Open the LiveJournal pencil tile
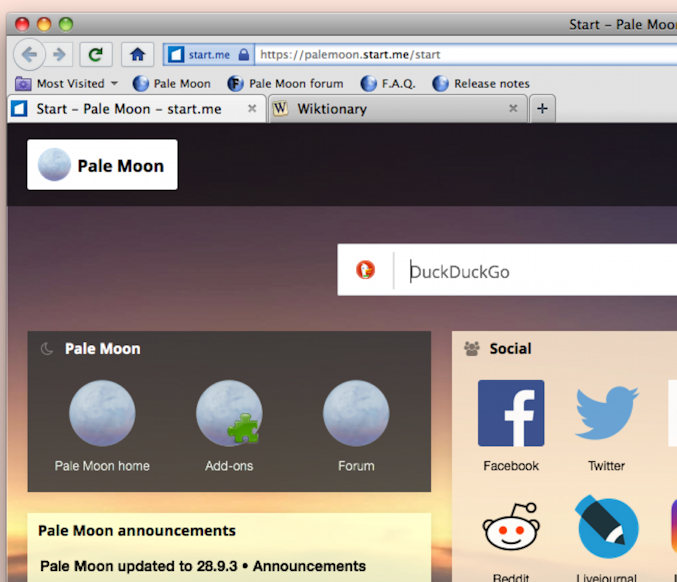 pos(606,539)
